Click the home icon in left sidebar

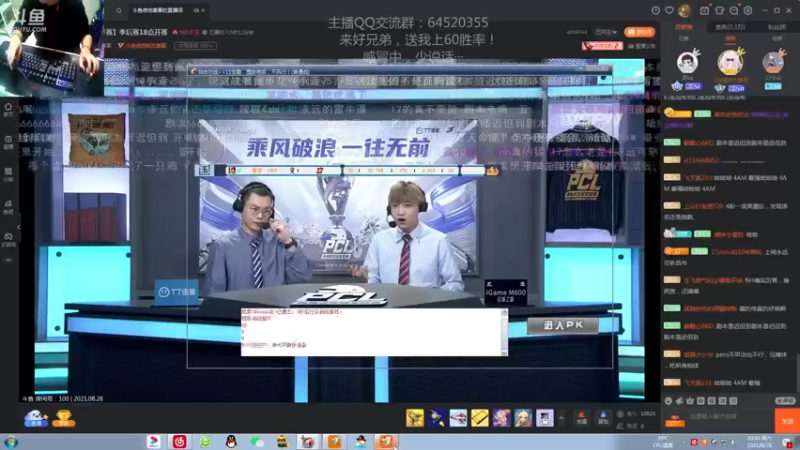tap(8, 109)
